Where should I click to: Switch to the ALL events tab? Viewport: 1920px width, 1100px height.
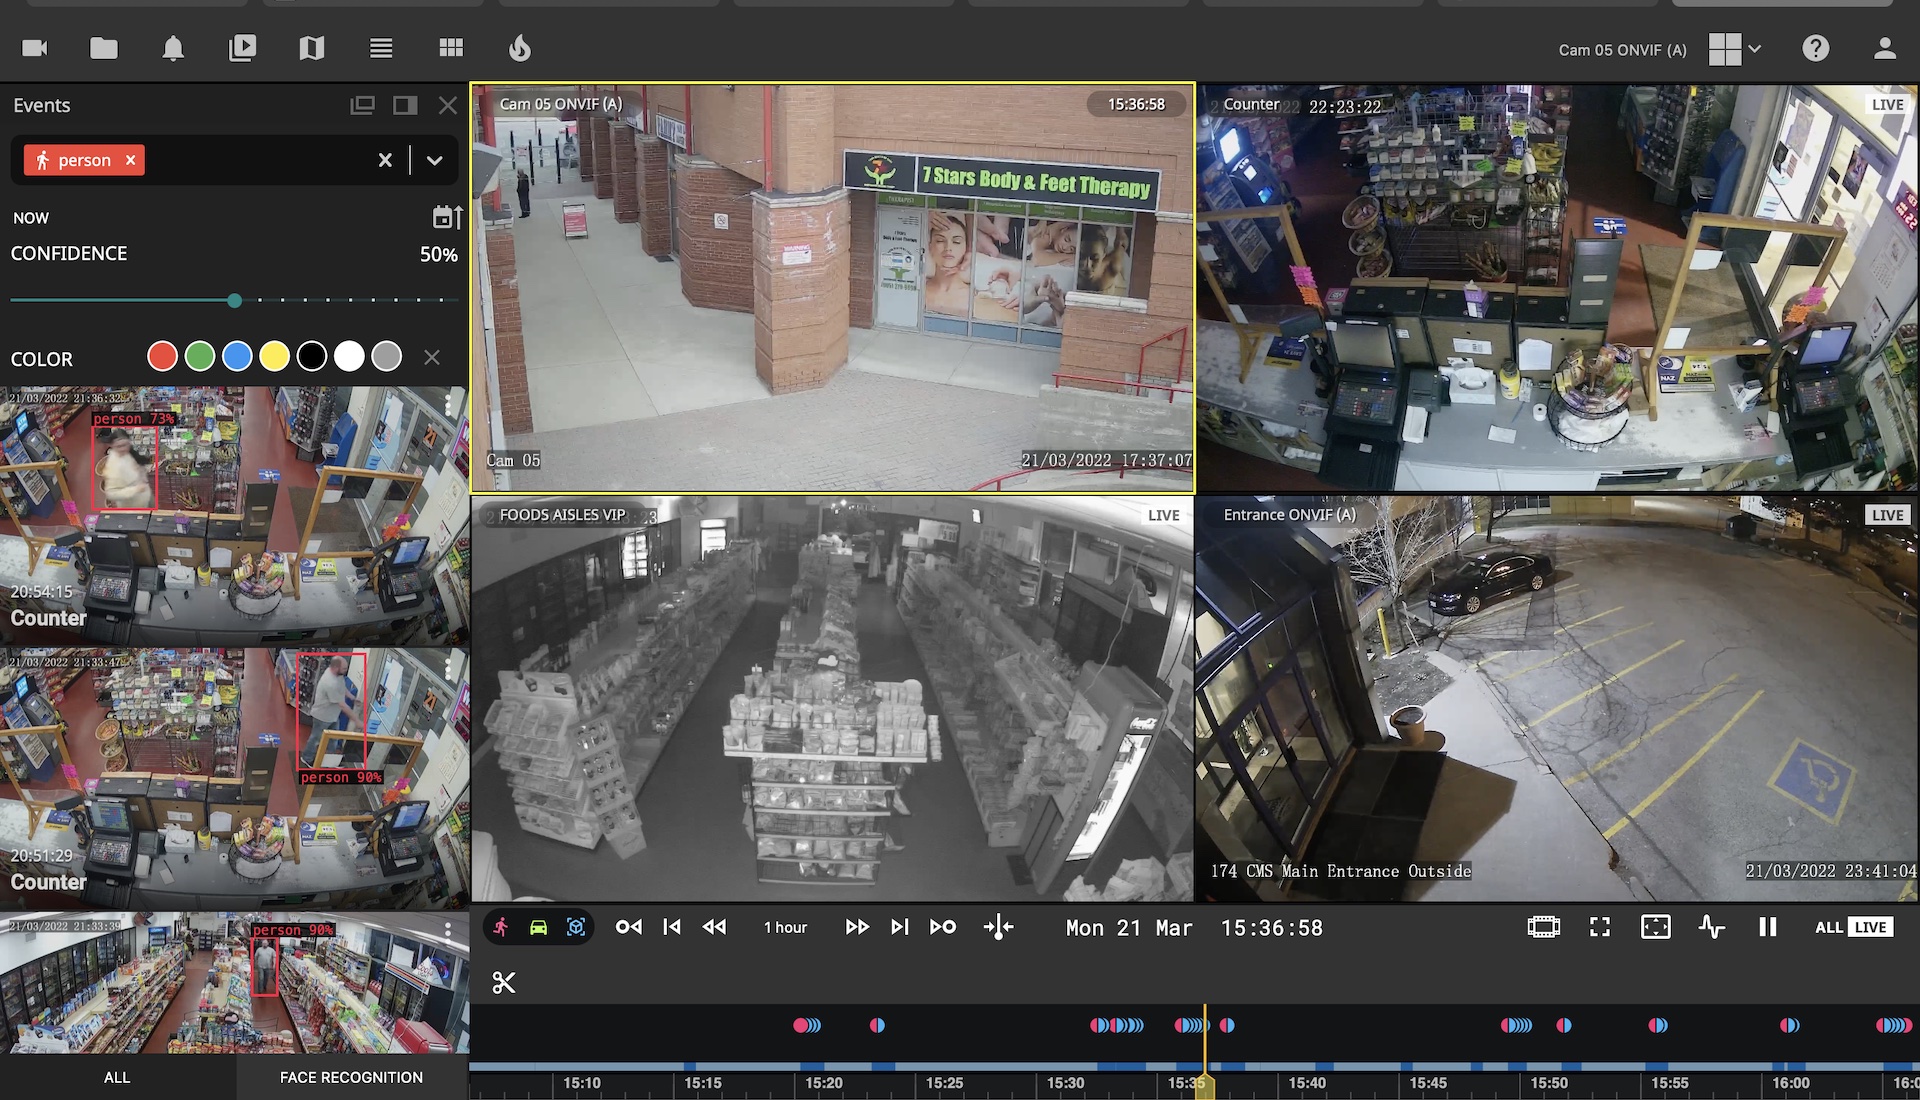coord(117,1077)
